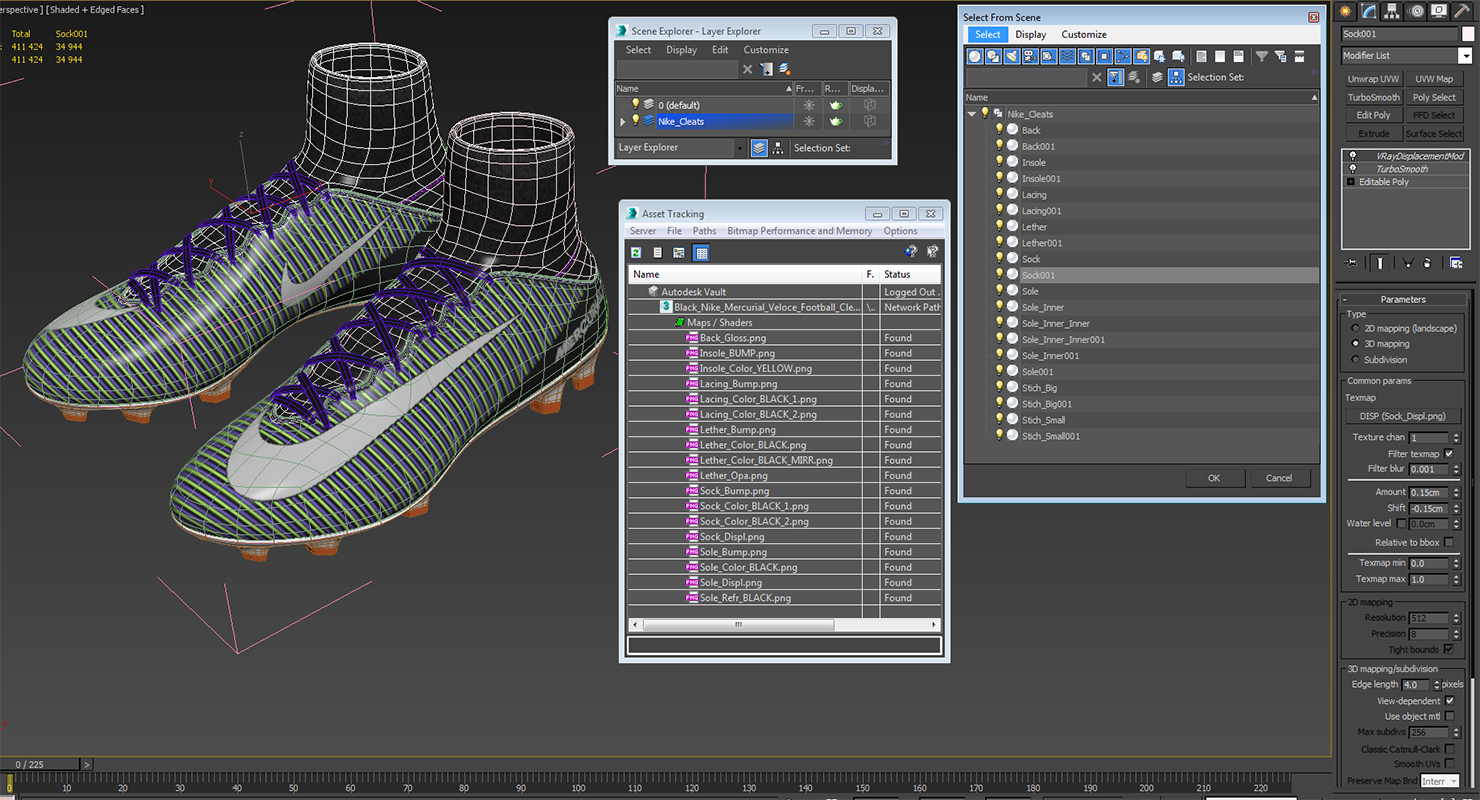Collapse the Nike_Cleats tree in Select From Scene
This screenshot has width=1480, height=800.
click(x=971, y=114)
